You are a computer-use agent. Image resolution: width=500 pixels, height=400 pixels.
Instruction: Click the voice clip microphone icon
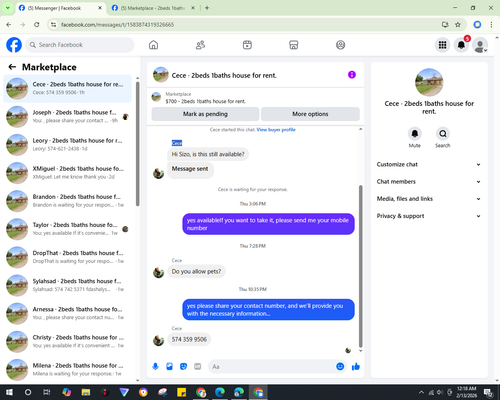(155, 367)
